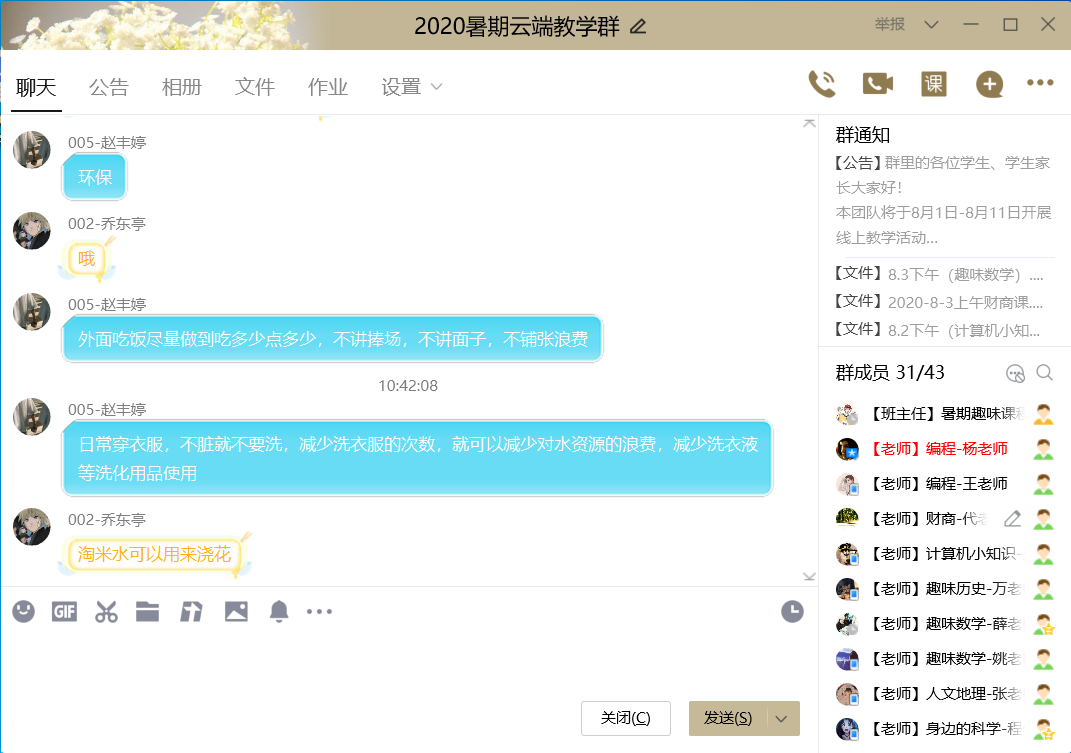Click the scroll-to-bottom arrow in chat
The width and height of the screenshot is (1071, 753).
(x=809, y=577)
